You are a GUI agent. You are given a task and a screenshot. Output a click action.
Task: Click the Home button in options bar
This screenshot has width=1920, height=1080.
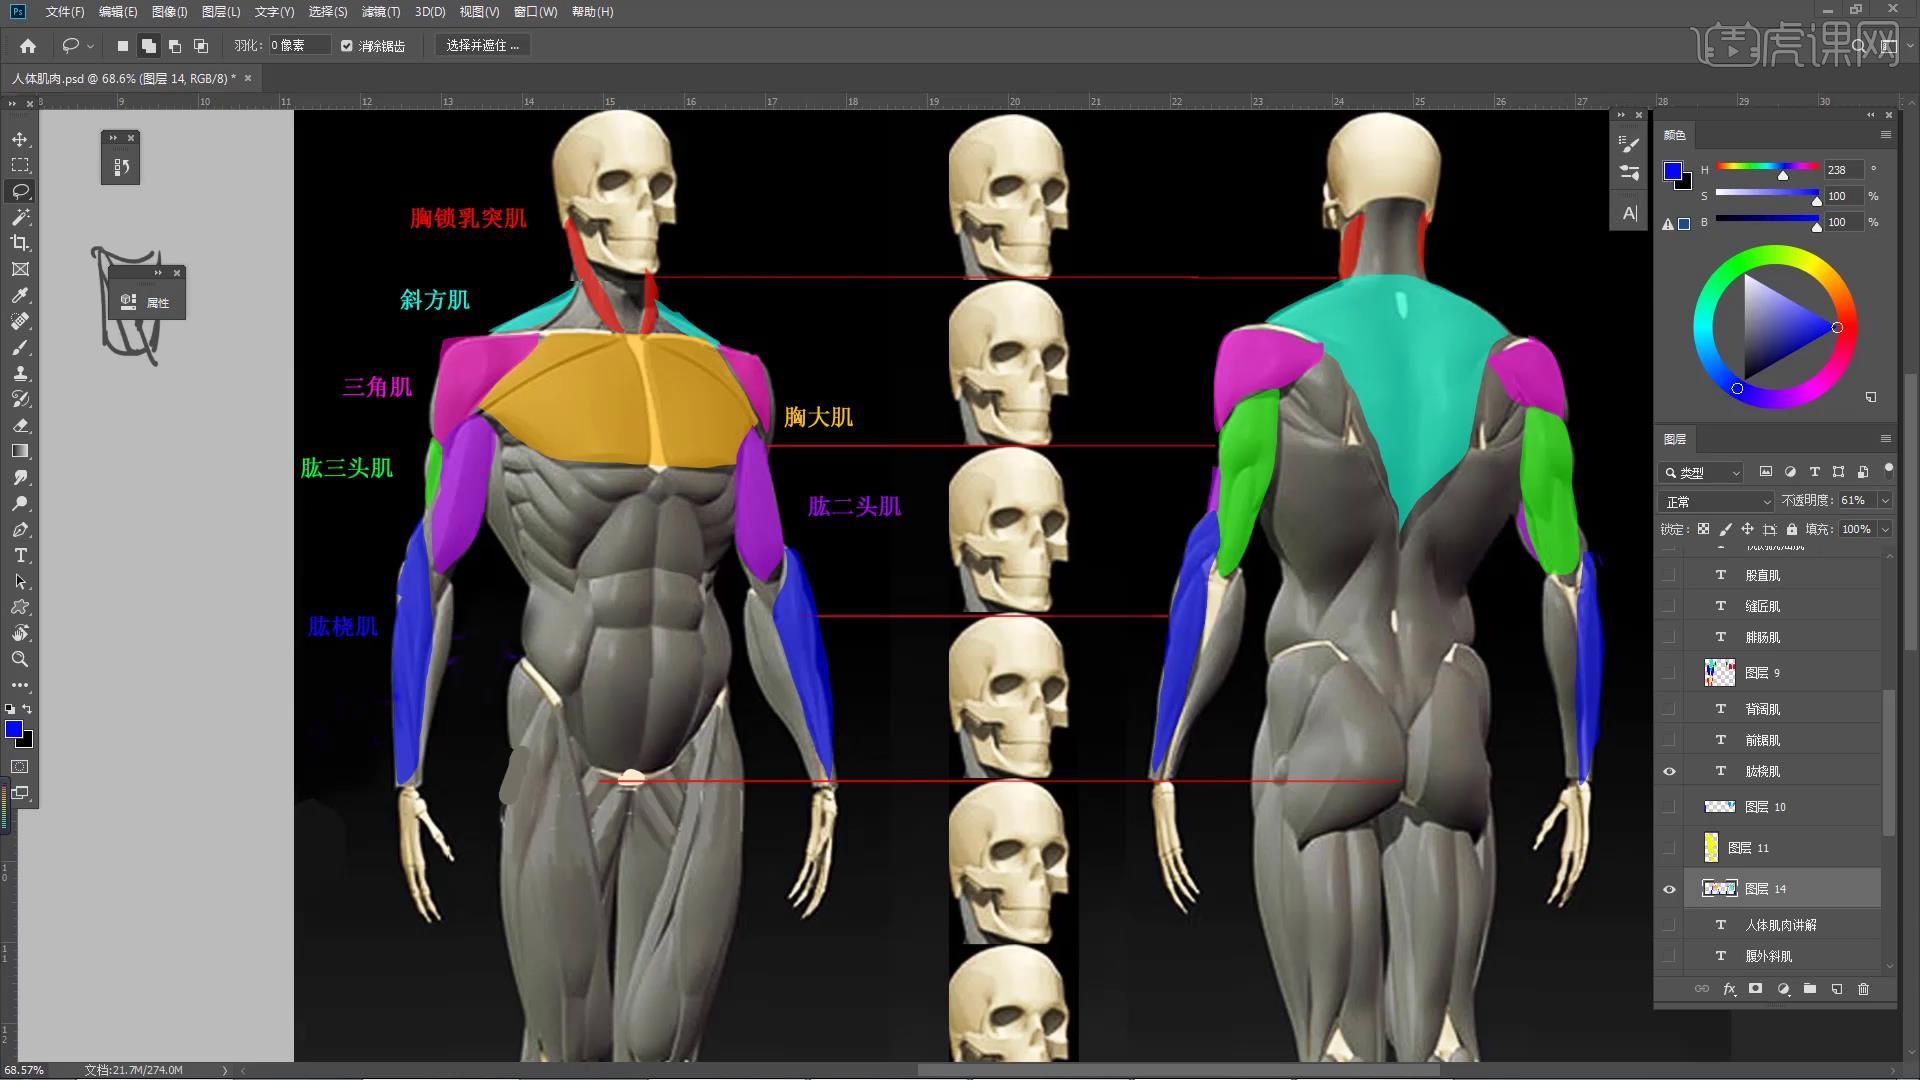coord(28,46)
